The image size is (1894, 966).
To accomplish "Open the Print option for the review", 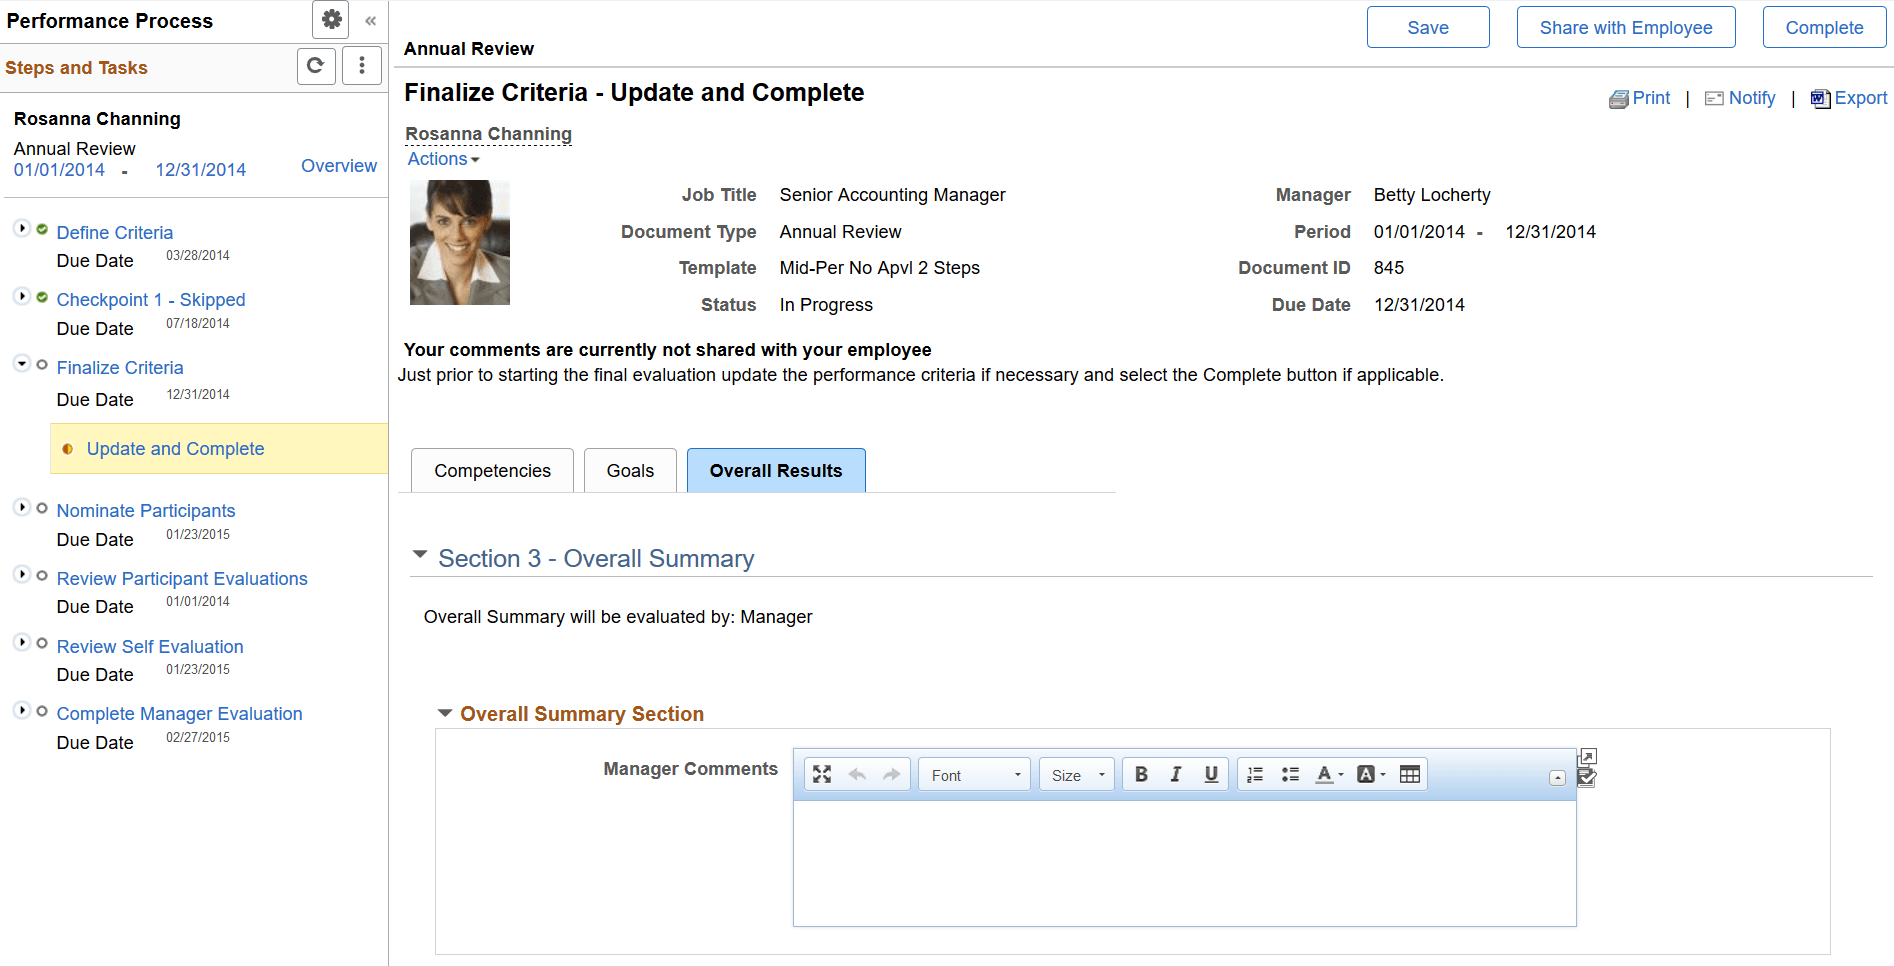I will [1641, 97].
